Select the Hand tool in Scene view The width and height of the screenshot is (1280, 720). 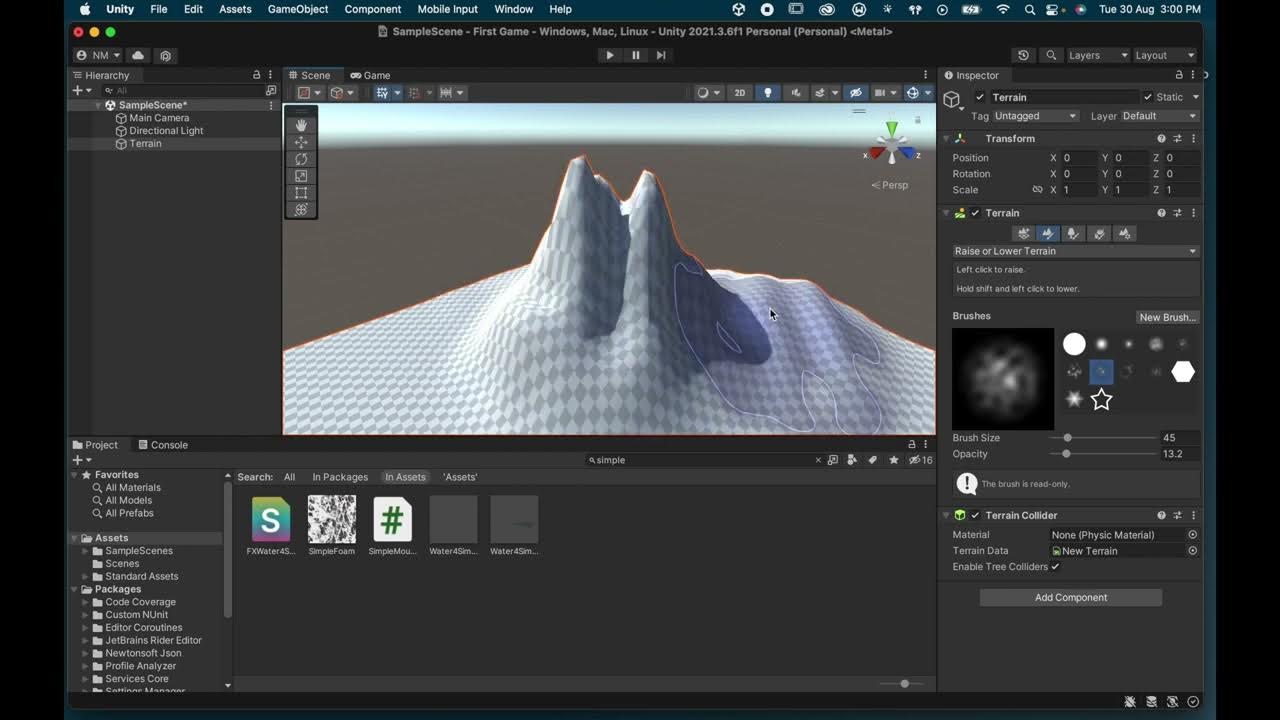coord(301,125)
